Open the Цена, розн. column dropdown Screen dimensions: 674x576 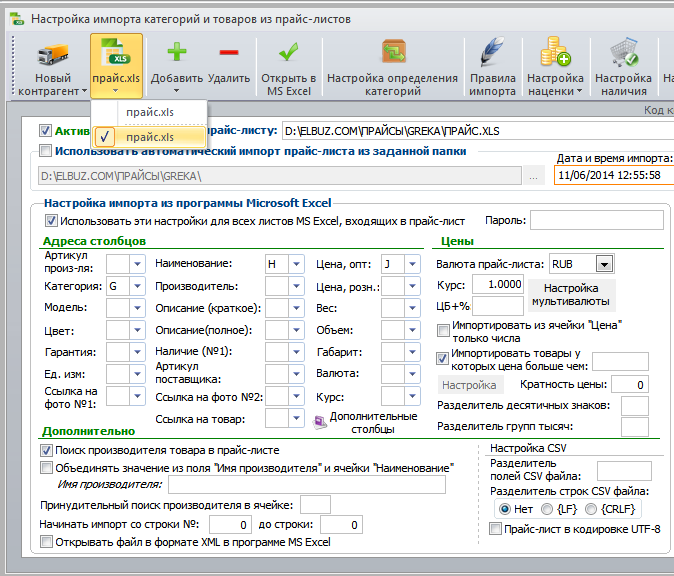(x=412, y=286)
